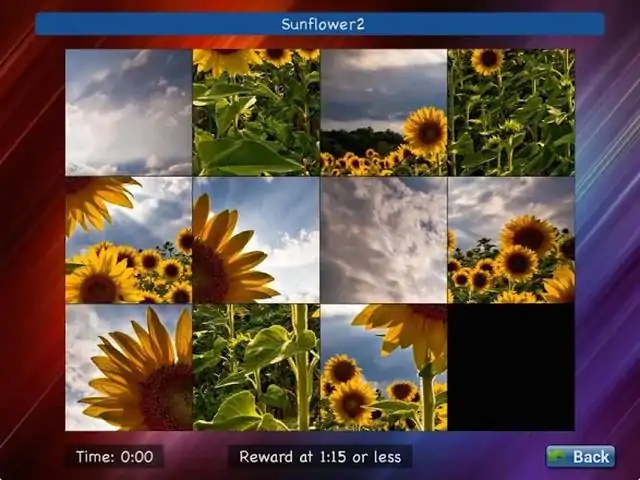Tap the bottom-row thick green stalk tile

point(256,368)
